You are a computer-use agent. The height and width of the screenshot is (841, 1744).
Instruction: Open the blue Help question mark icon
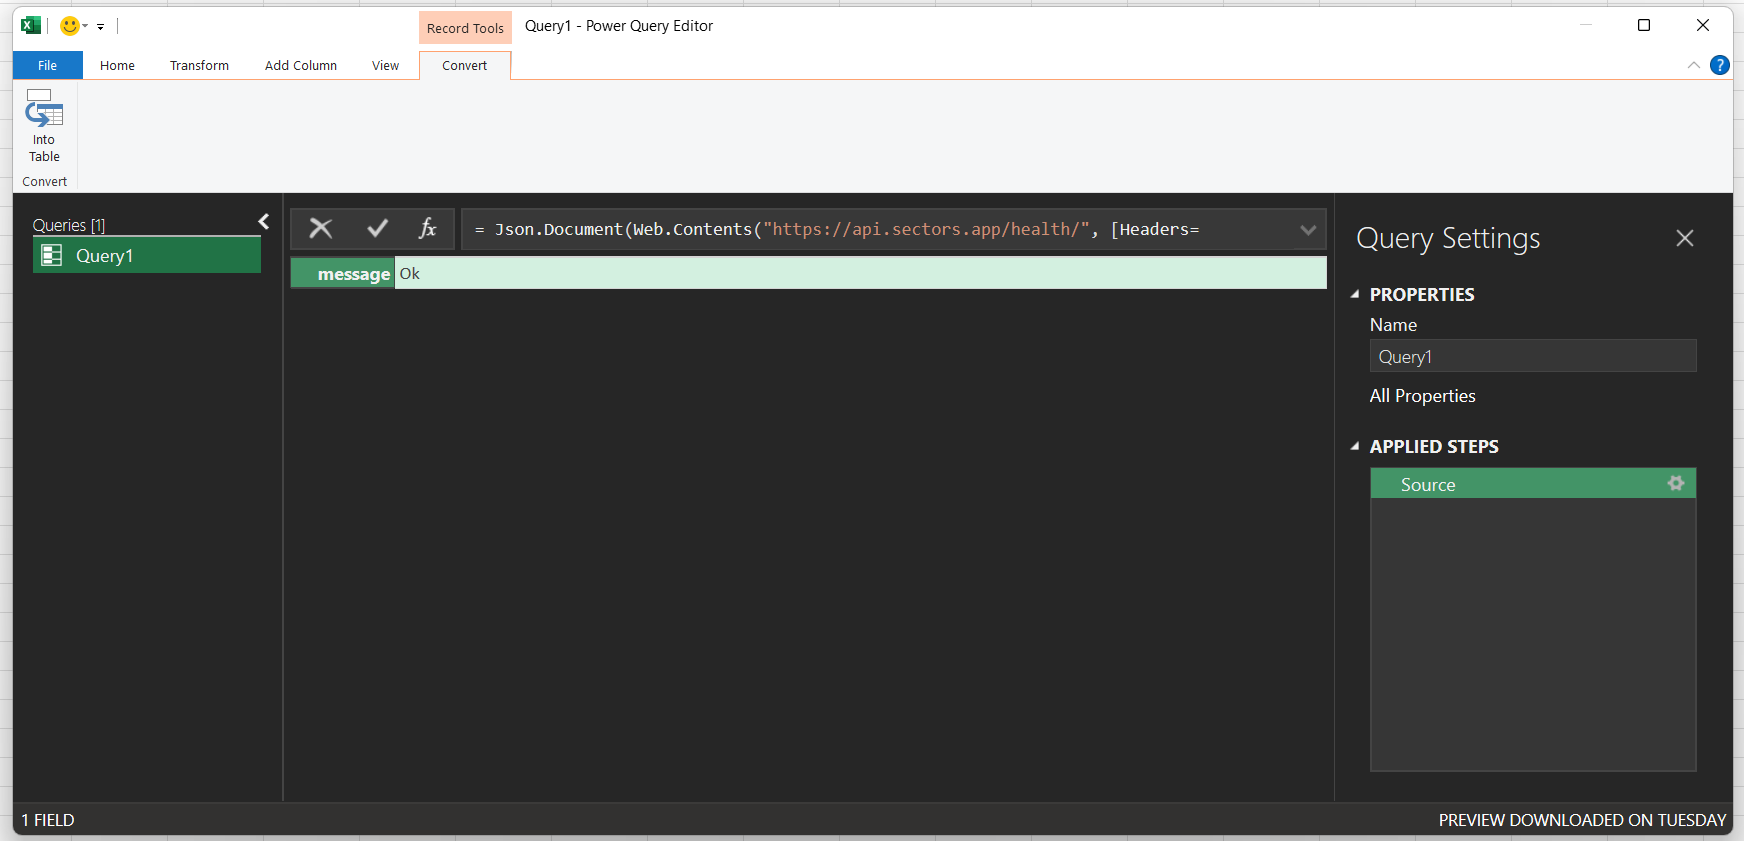(x=1720, y=65)
